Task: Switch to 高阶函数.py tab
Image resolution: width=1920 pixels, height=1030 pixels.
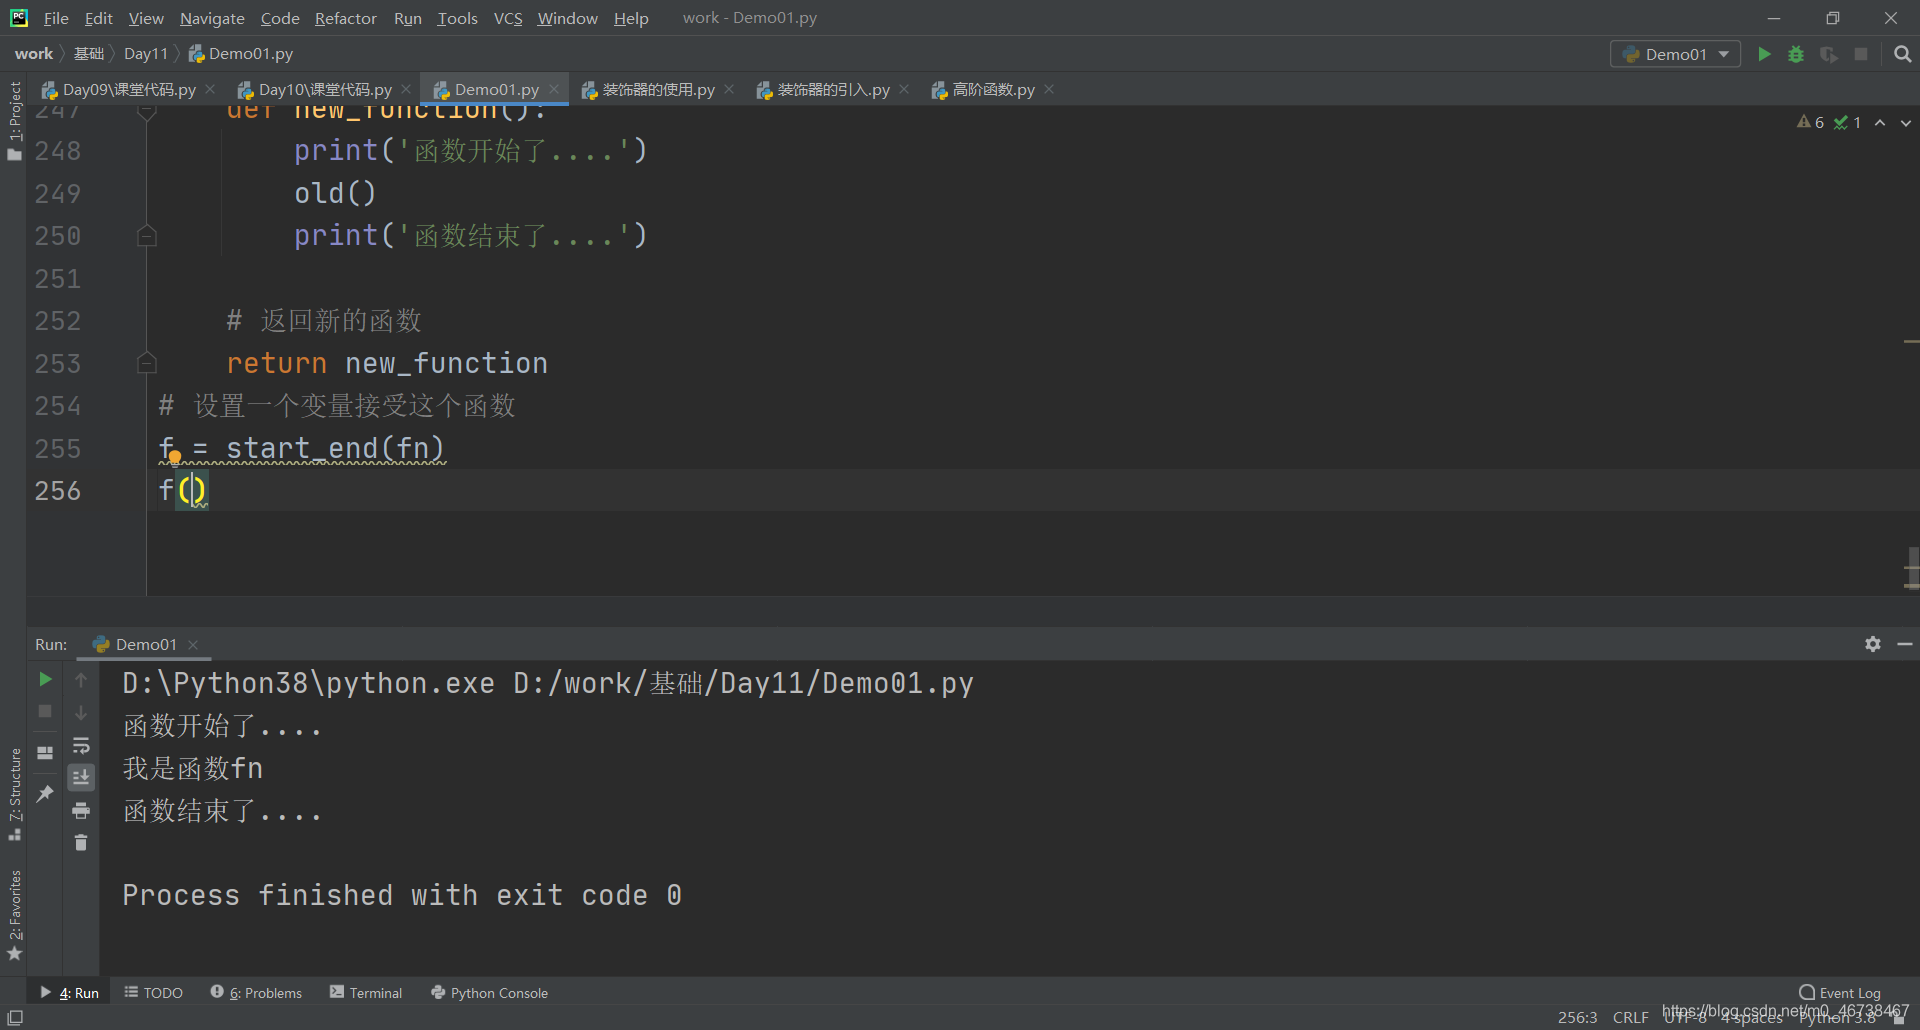Action: 993,90
